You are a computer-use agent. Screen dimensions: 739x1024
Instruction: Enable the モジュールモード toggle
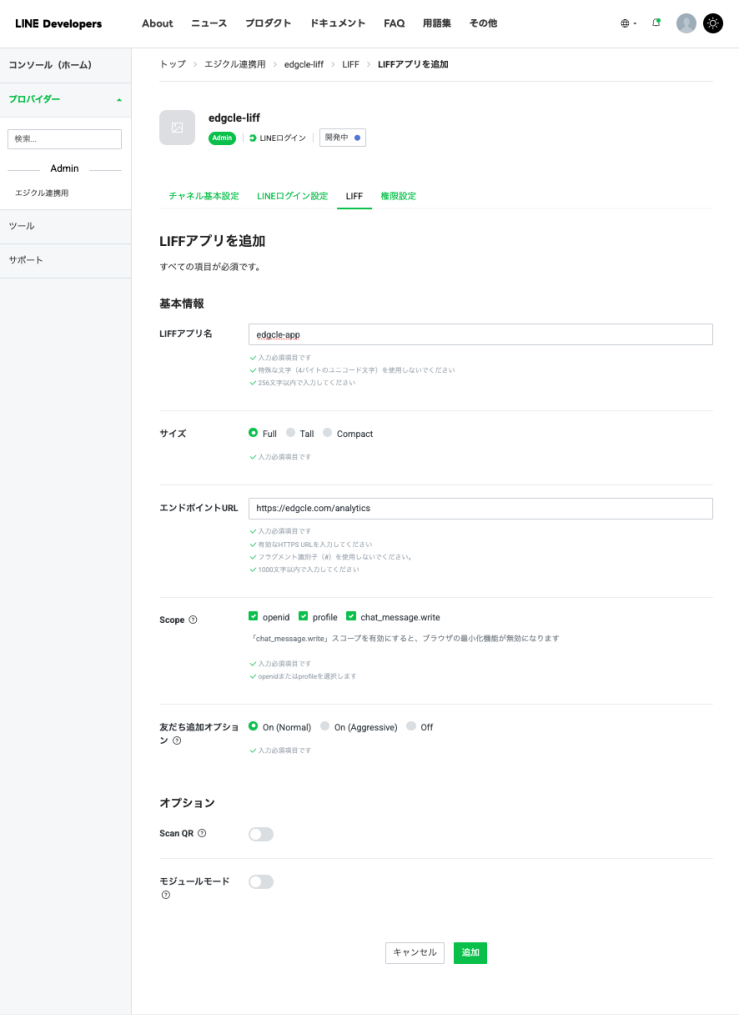(x=260, y=882)
